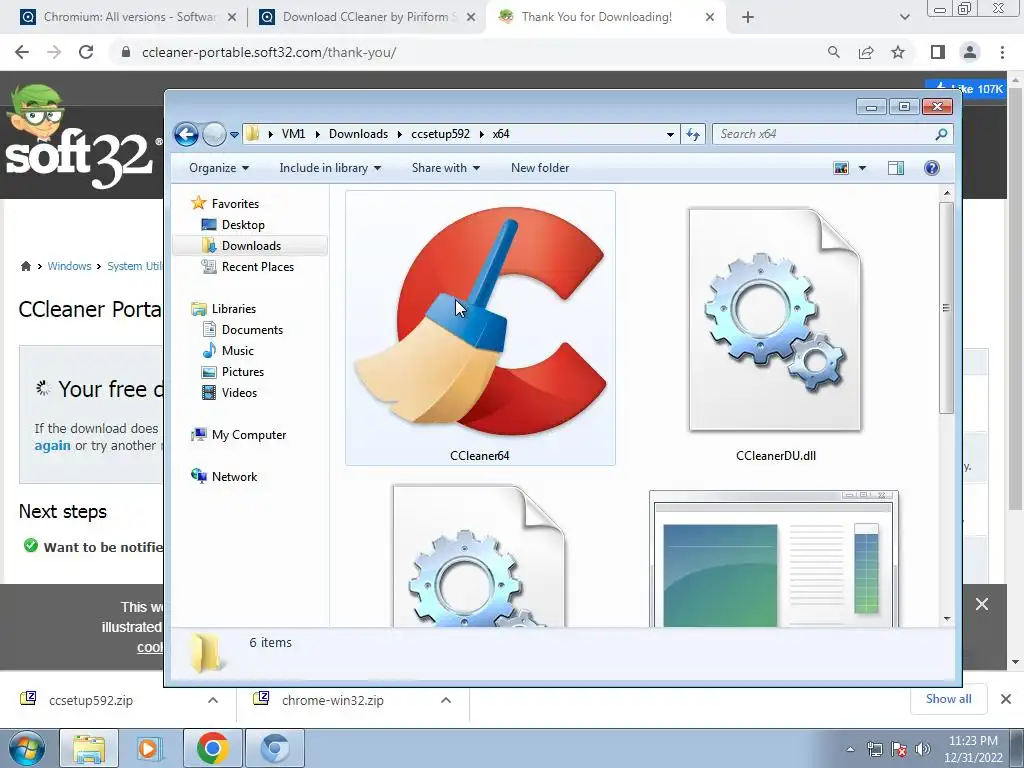
Task: Click the volume icon in system tray
Action: (x=923, y=749)
